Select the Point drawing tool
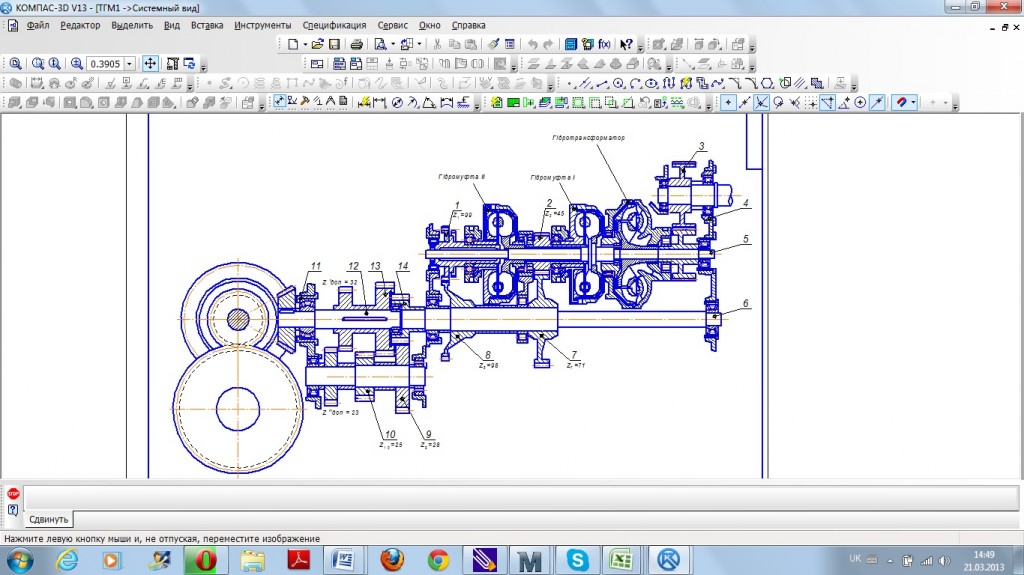The image size is (1024, 575). (x=569, y=84)
